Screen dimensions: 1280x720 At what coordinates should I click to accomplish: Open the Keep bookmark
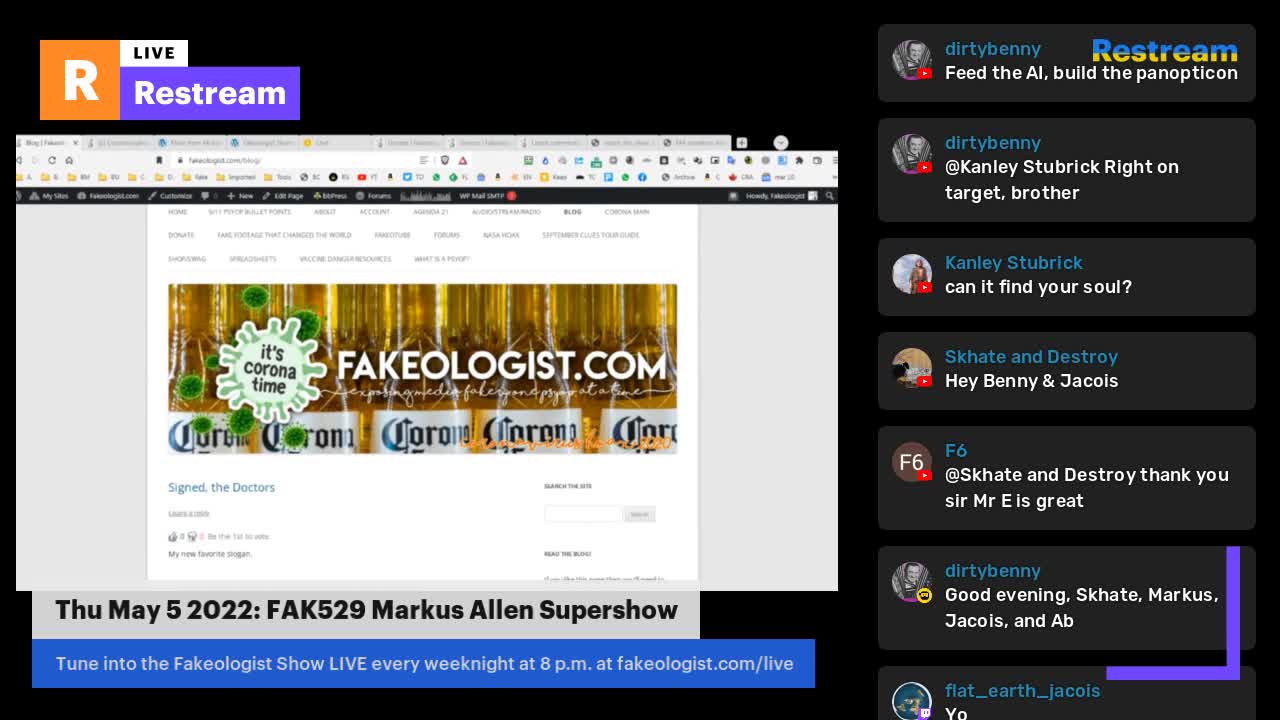553,177
